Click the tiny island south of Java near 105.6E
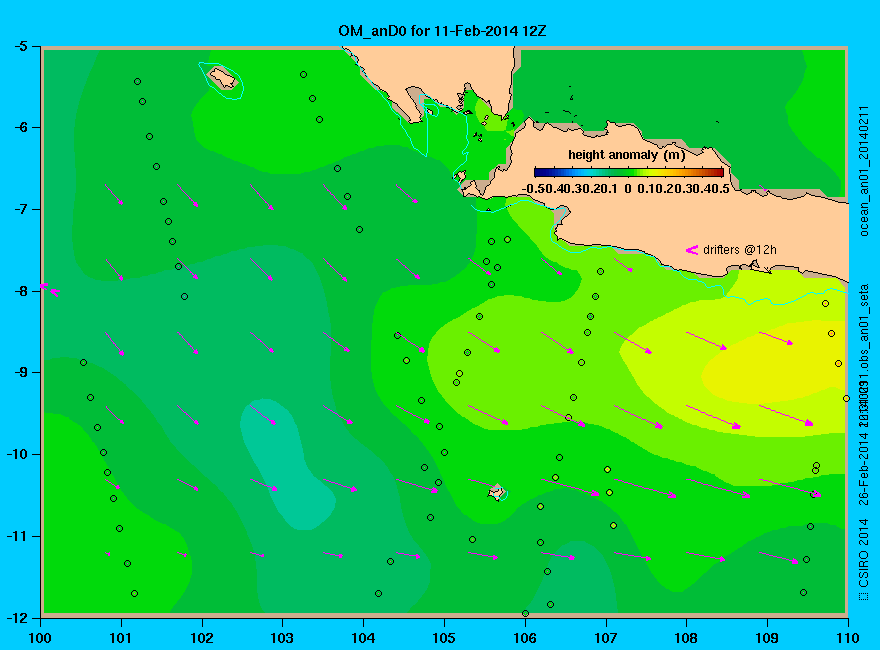This screenshot has height=650, width=880. click(497, 492)
